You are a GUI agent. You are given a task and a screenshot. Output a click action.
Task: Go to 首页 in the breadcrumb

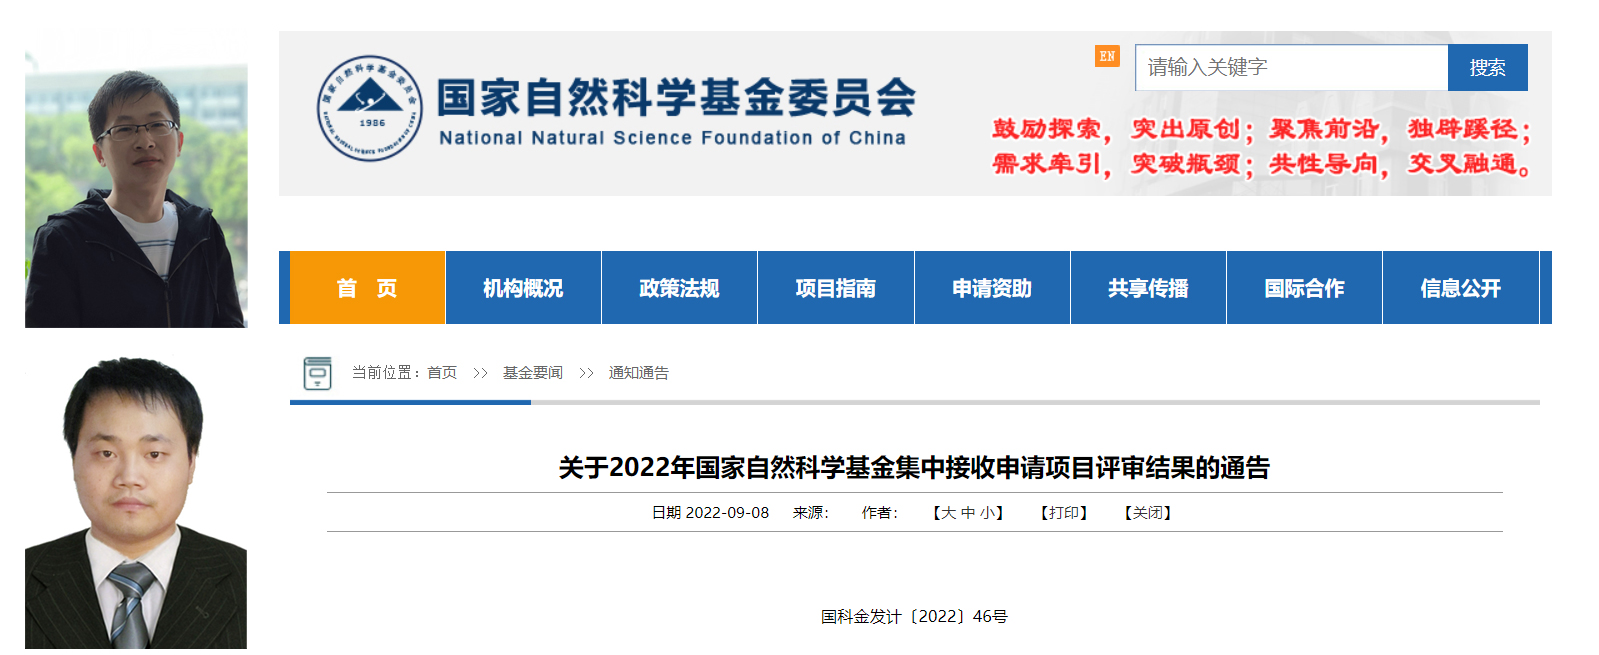click(x=442, y=373)
